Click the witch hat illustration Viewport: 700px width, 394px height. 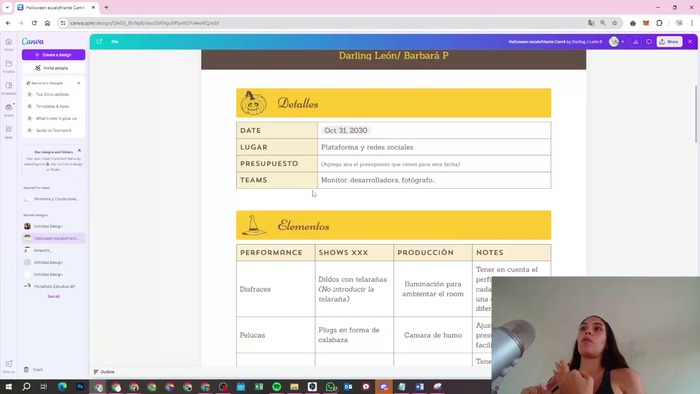(x=254, y=225)
